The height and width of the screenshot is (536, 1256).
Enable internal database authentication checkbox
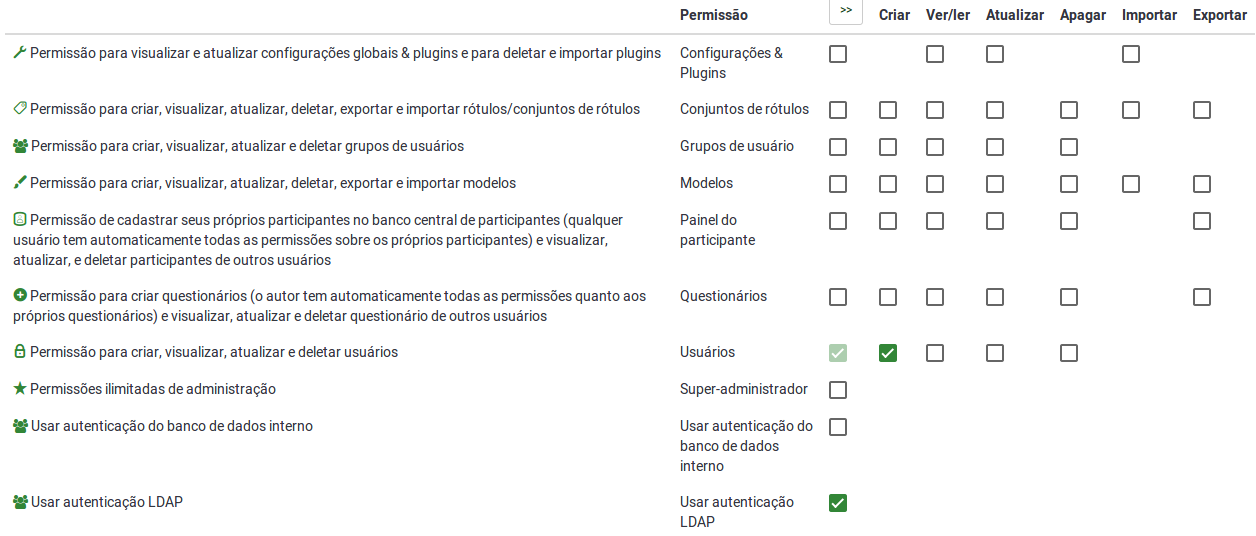(838, 427)
